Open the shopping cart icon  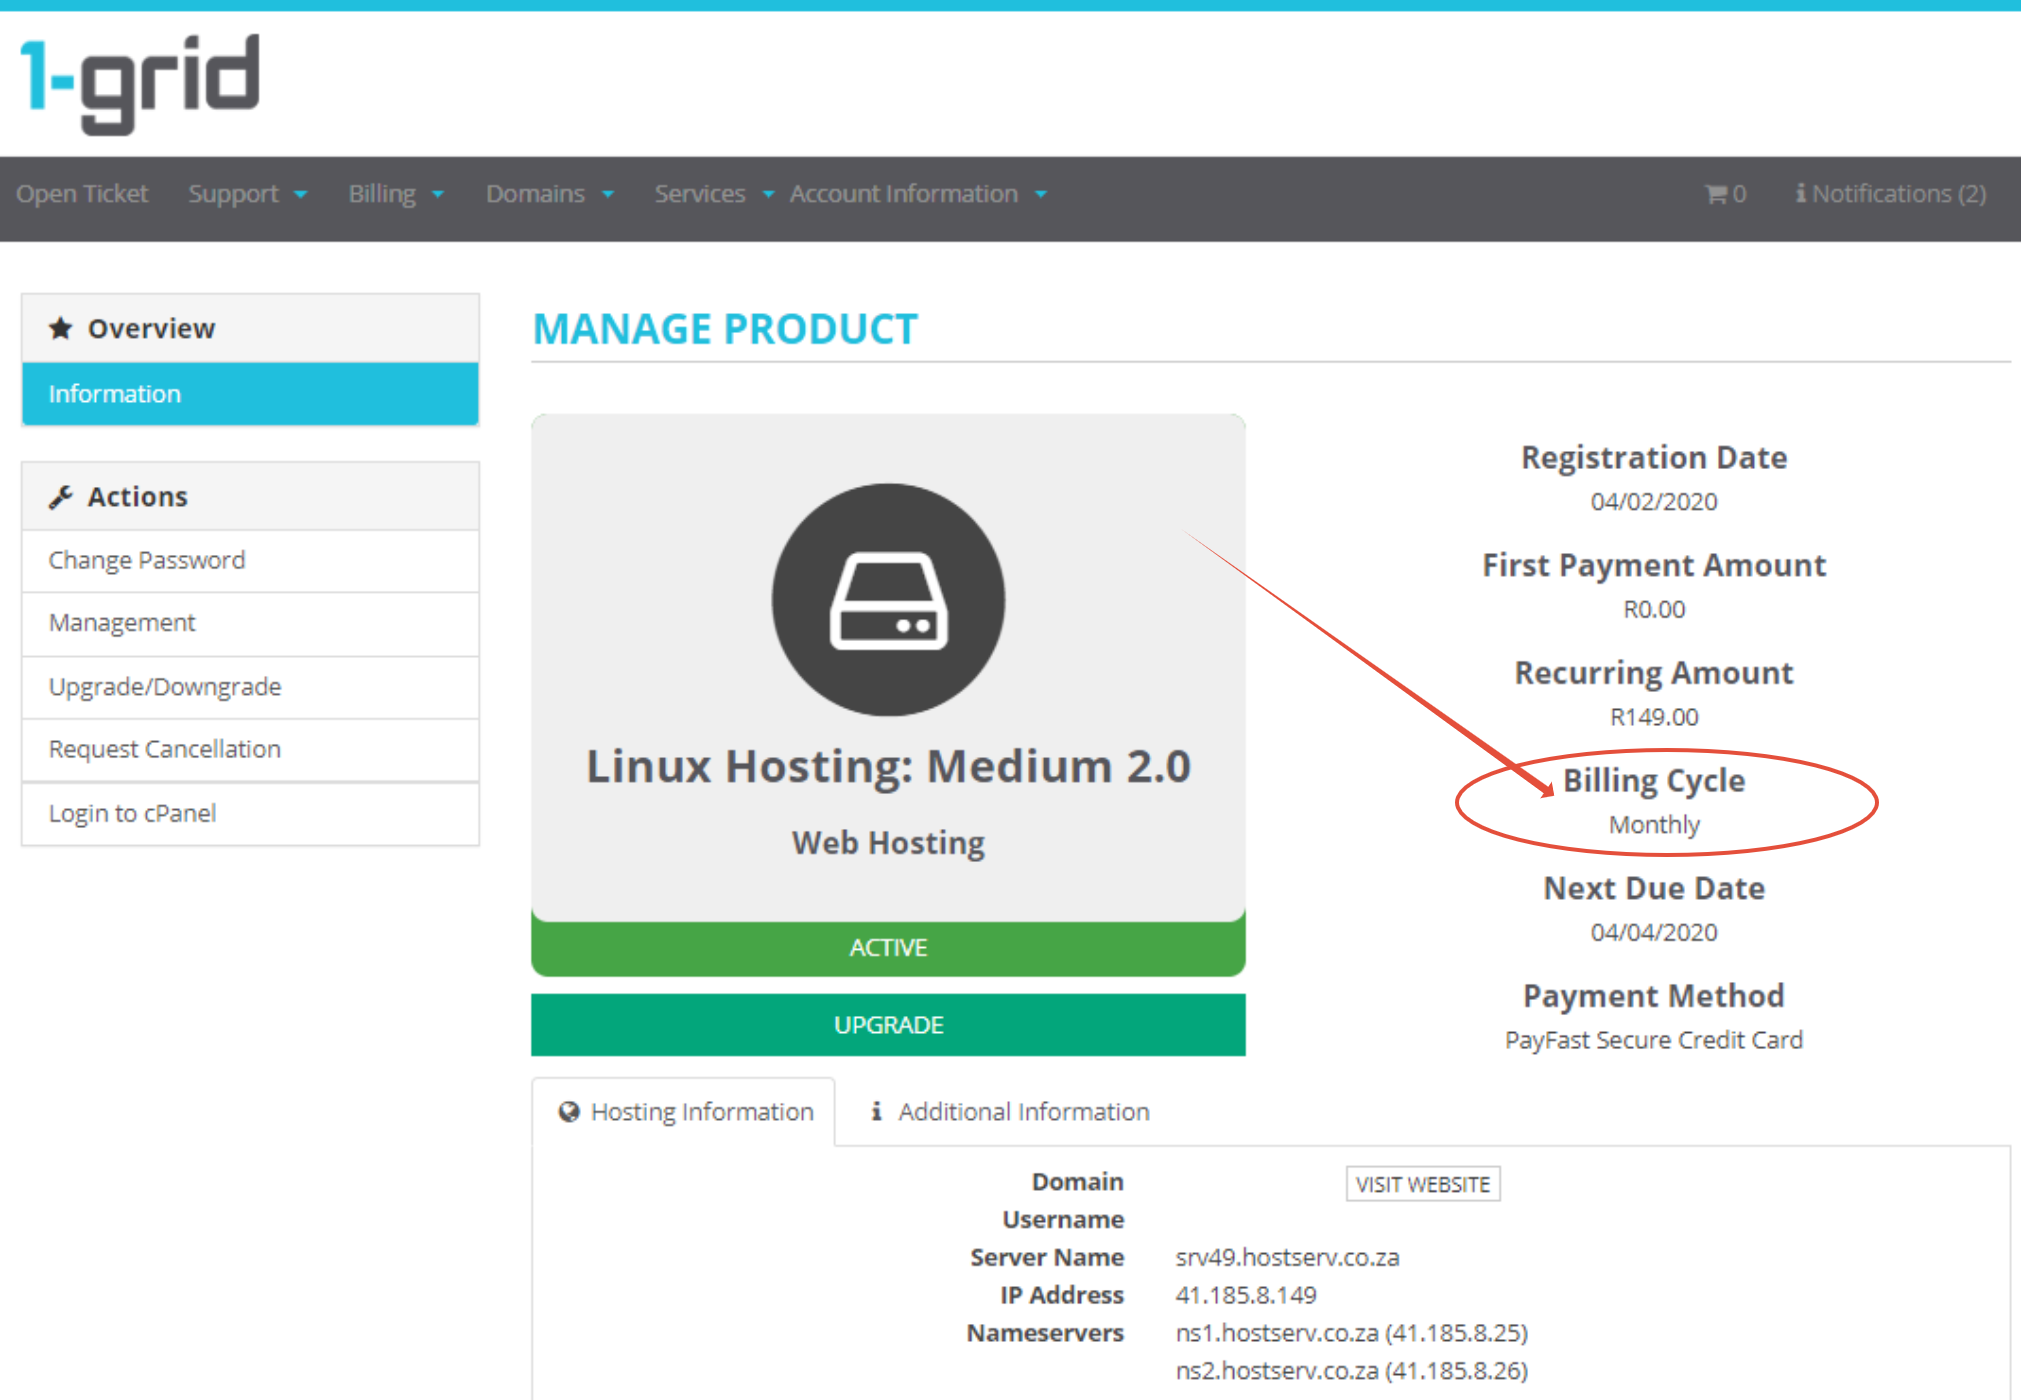pos(1716,194)
